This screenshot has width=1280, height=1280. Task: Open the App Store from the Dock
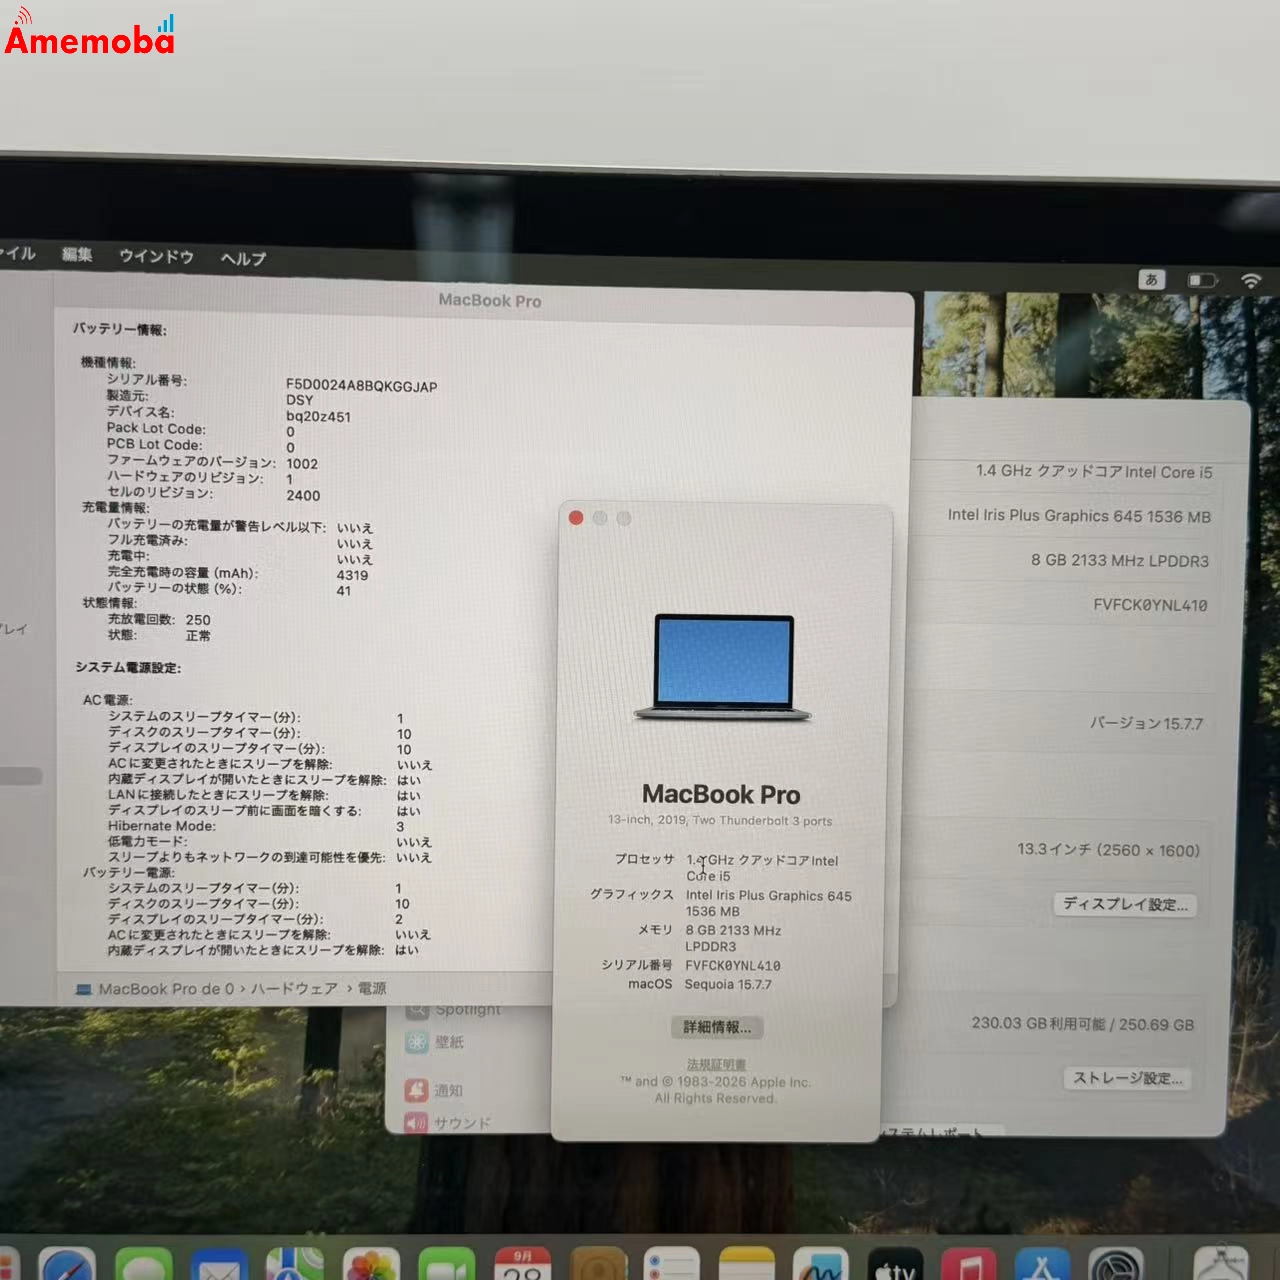[x=1042, y=1266]
